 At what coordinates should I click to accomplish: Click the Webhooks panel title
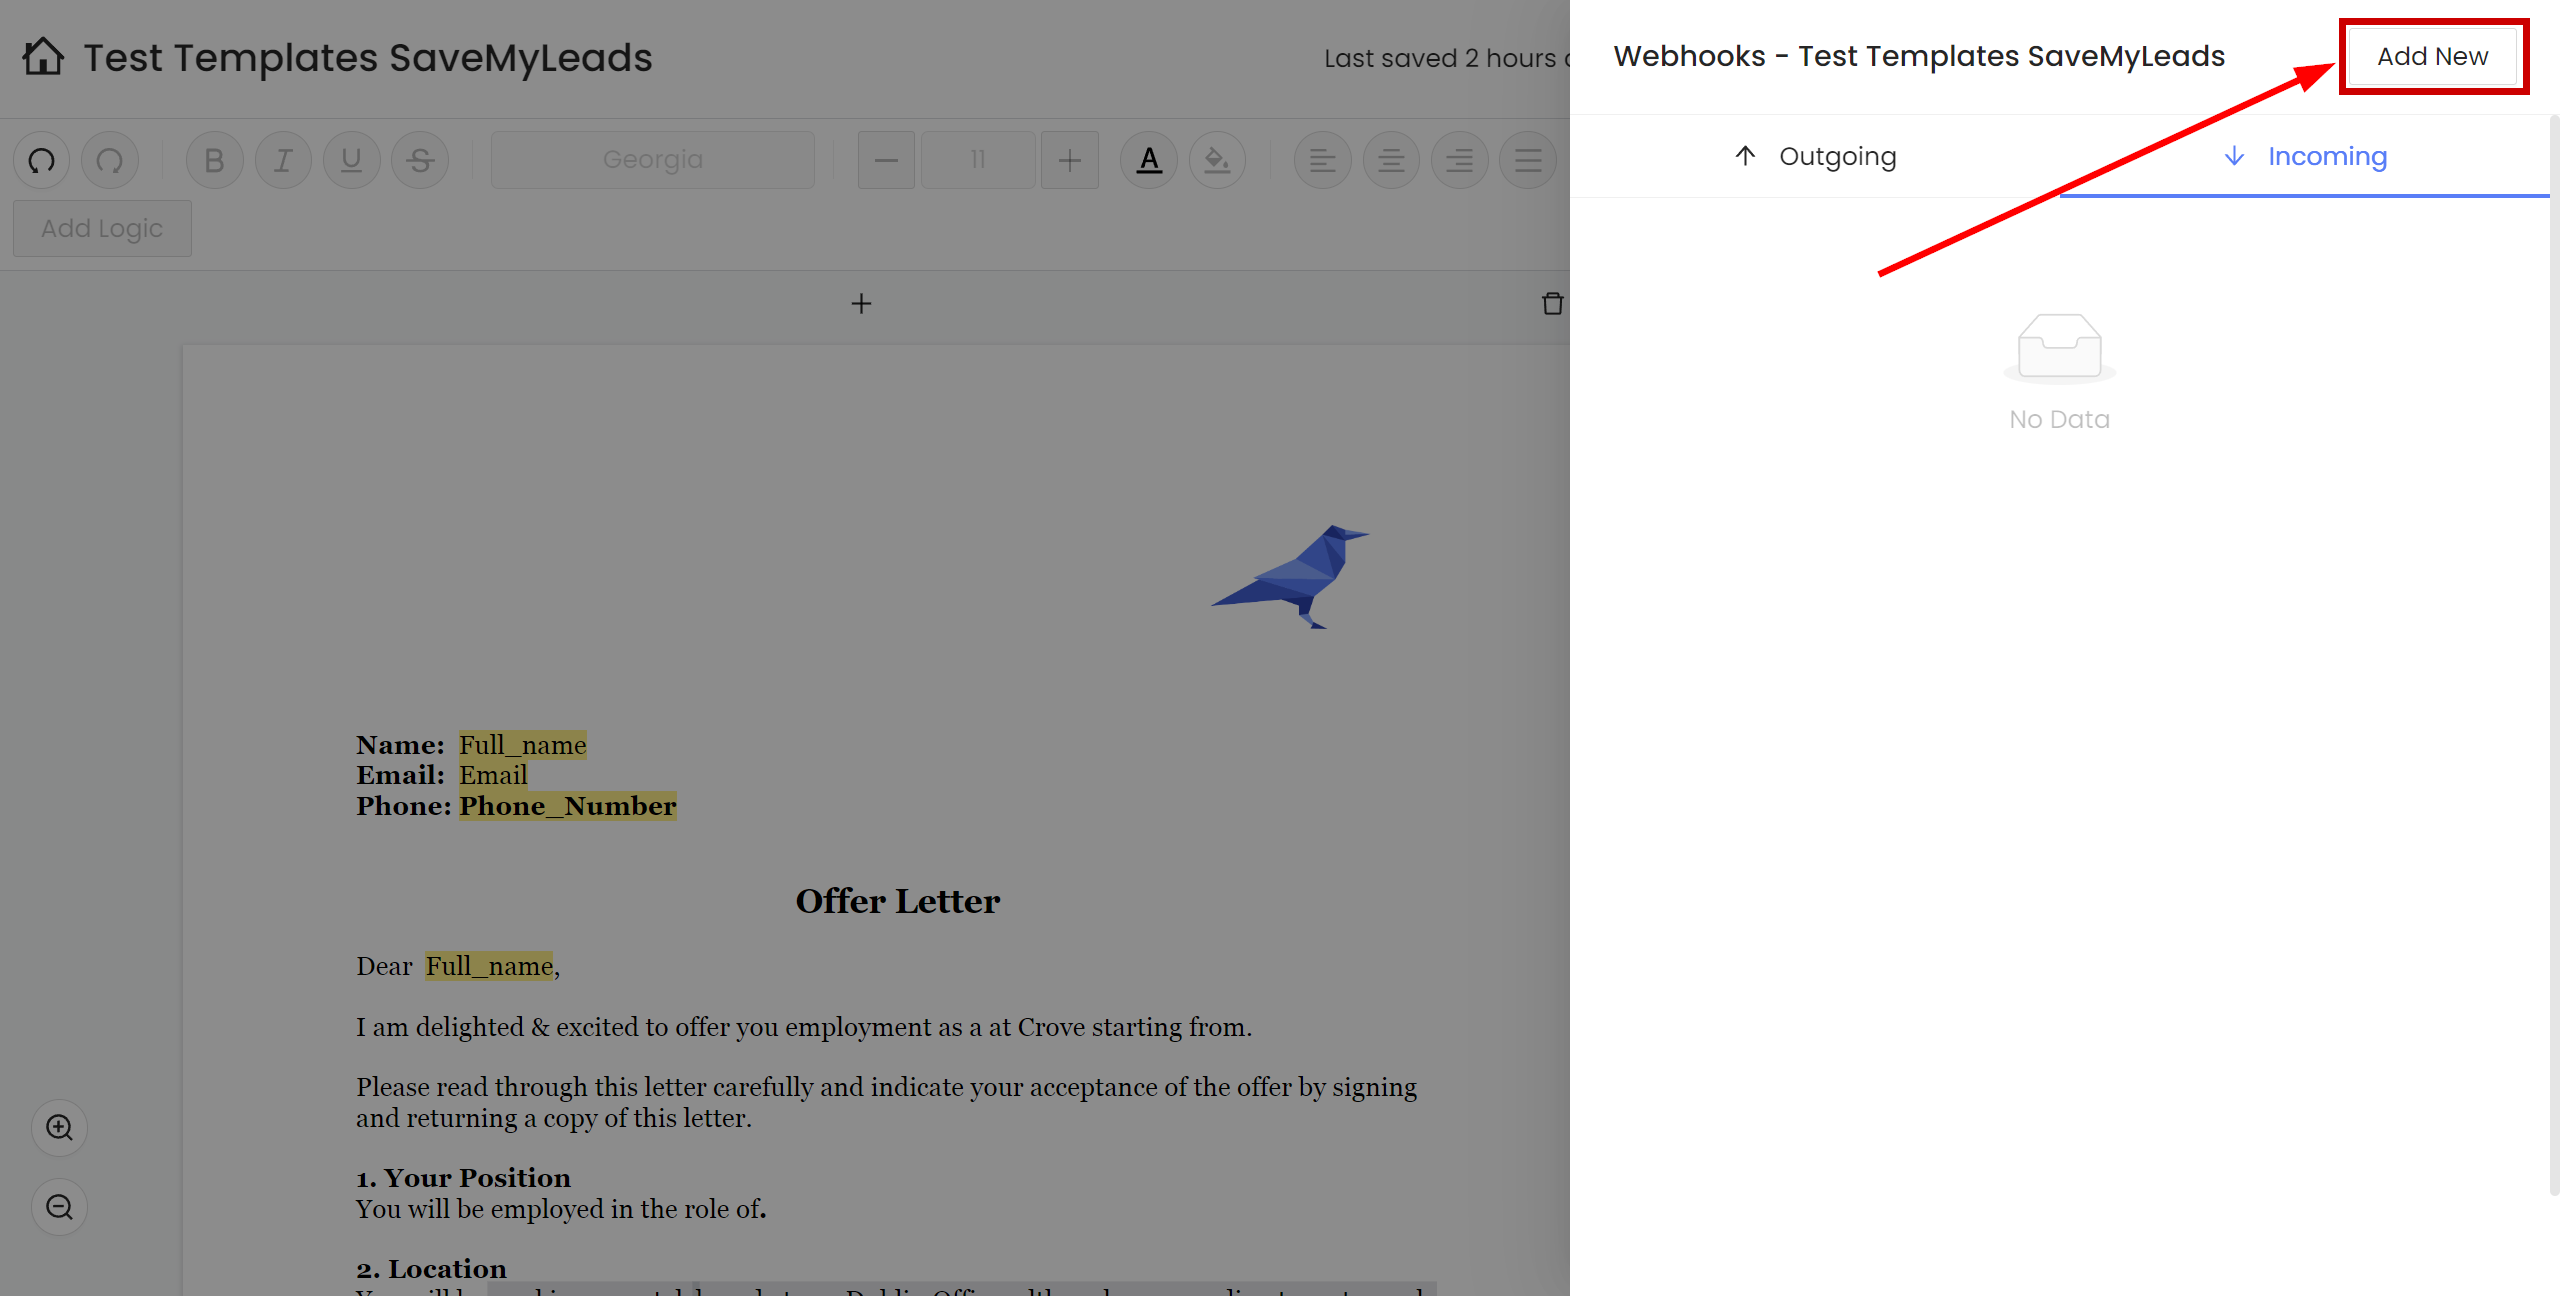1919,56
